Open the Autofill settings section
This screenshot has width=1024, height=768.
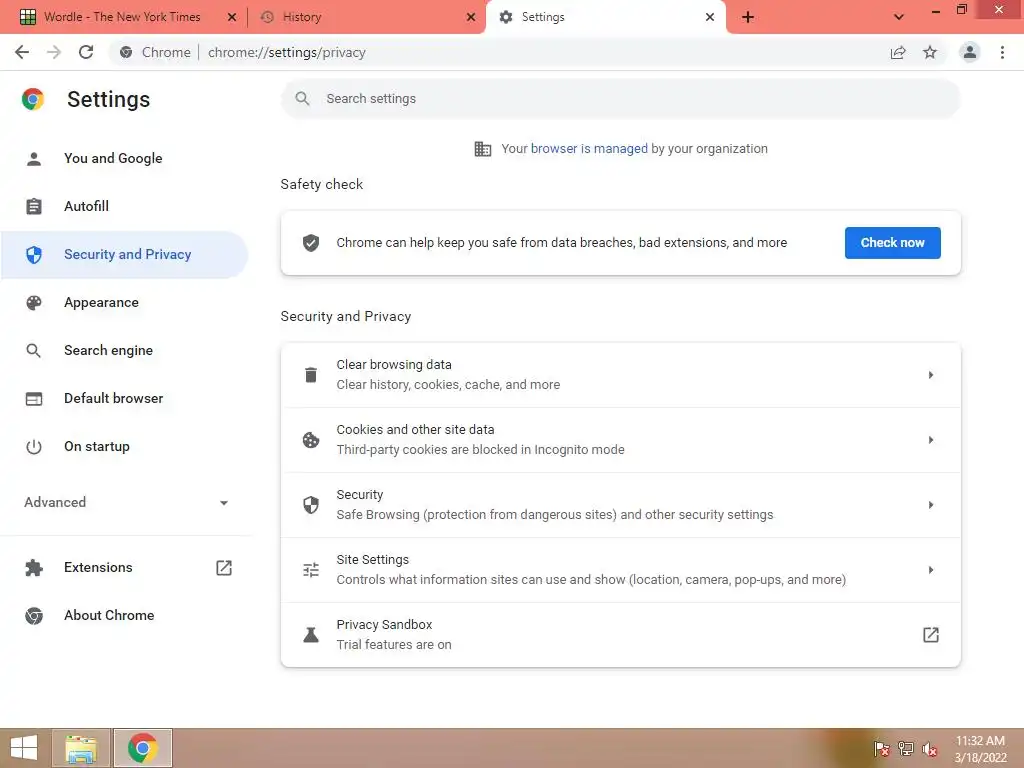(x=124, y=206)
